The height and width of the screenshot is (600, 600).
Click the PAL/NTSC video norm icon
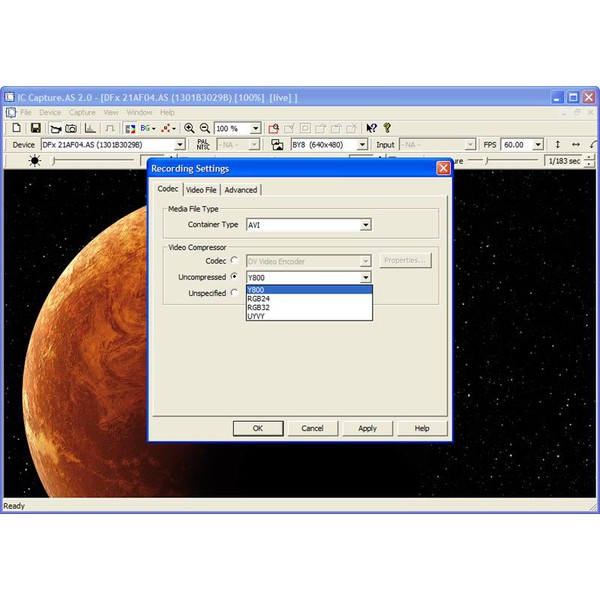pos(203,145)
